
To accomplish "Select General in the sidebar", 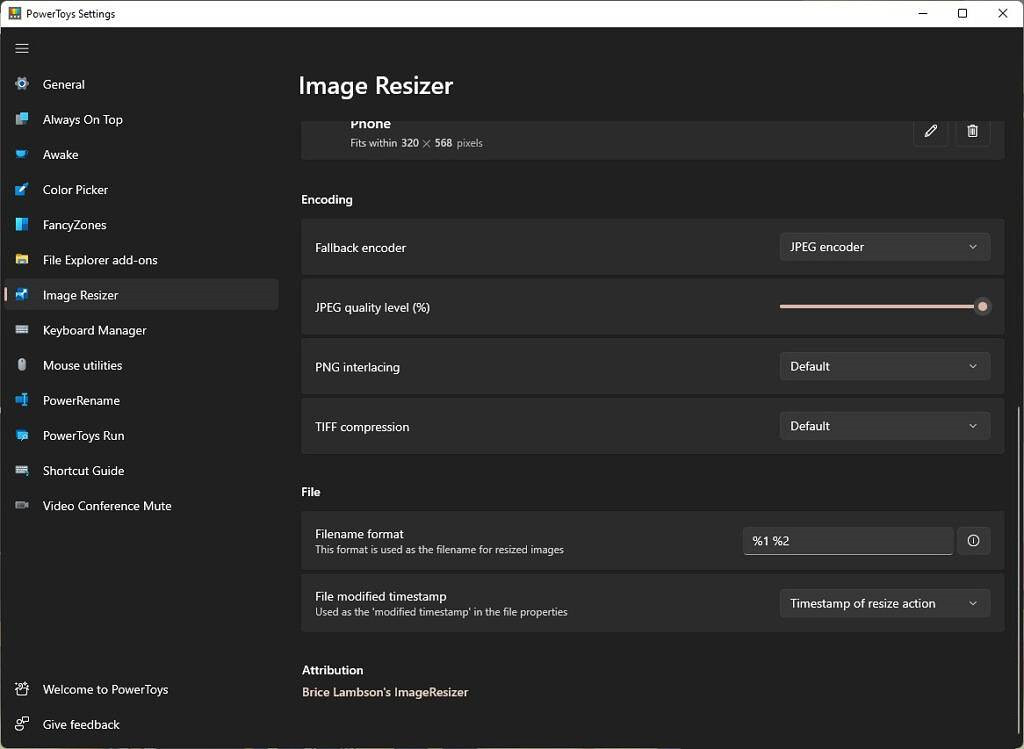I will [63, 85].
